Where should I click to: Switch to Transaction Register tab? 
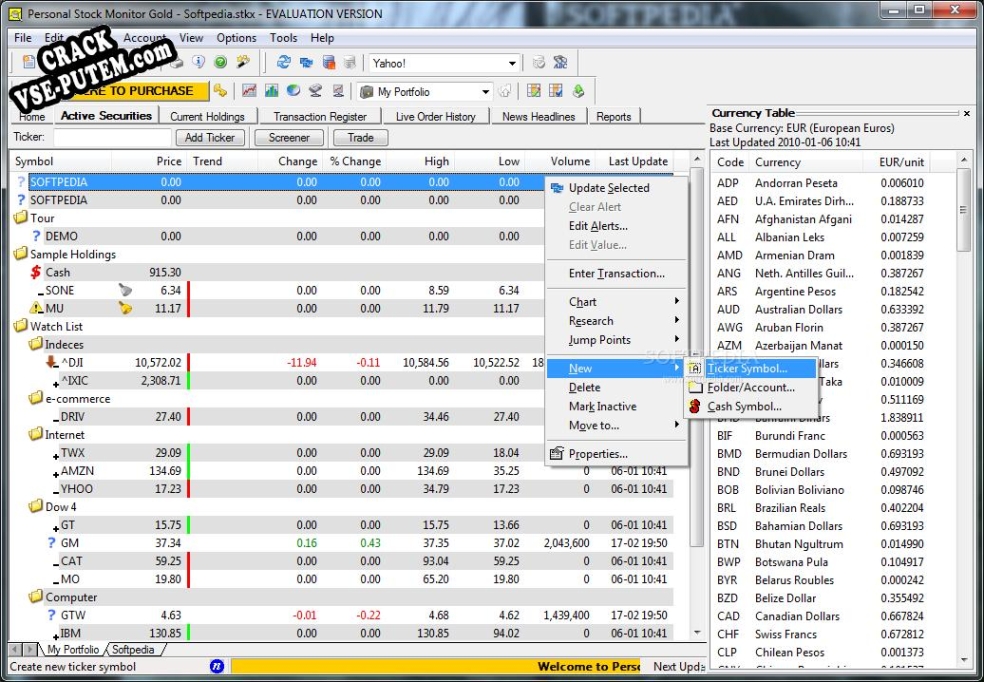click(x=319, y=116)
